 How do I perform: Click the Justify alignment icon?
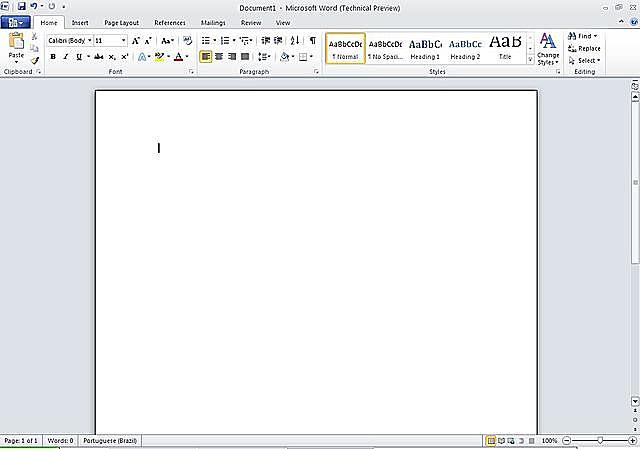(x=245, y=57)
